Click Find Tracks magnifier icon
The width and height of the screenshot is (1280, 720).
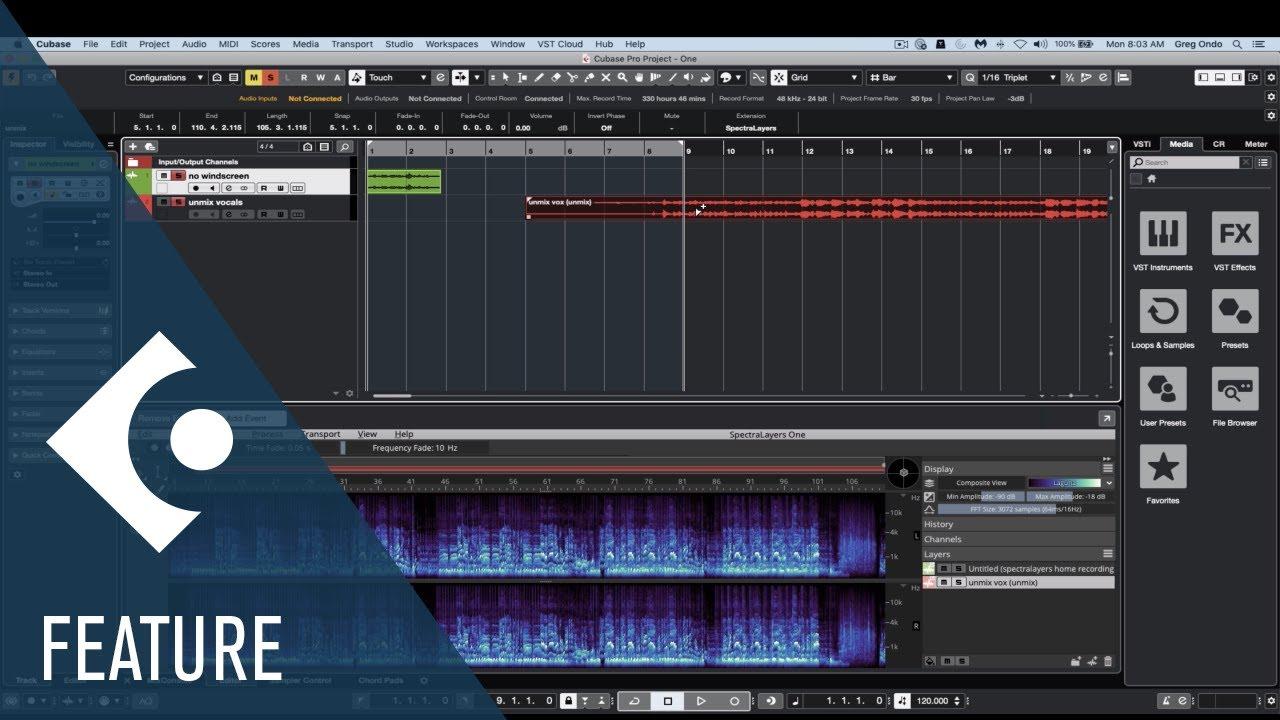[x=345, y=147]
